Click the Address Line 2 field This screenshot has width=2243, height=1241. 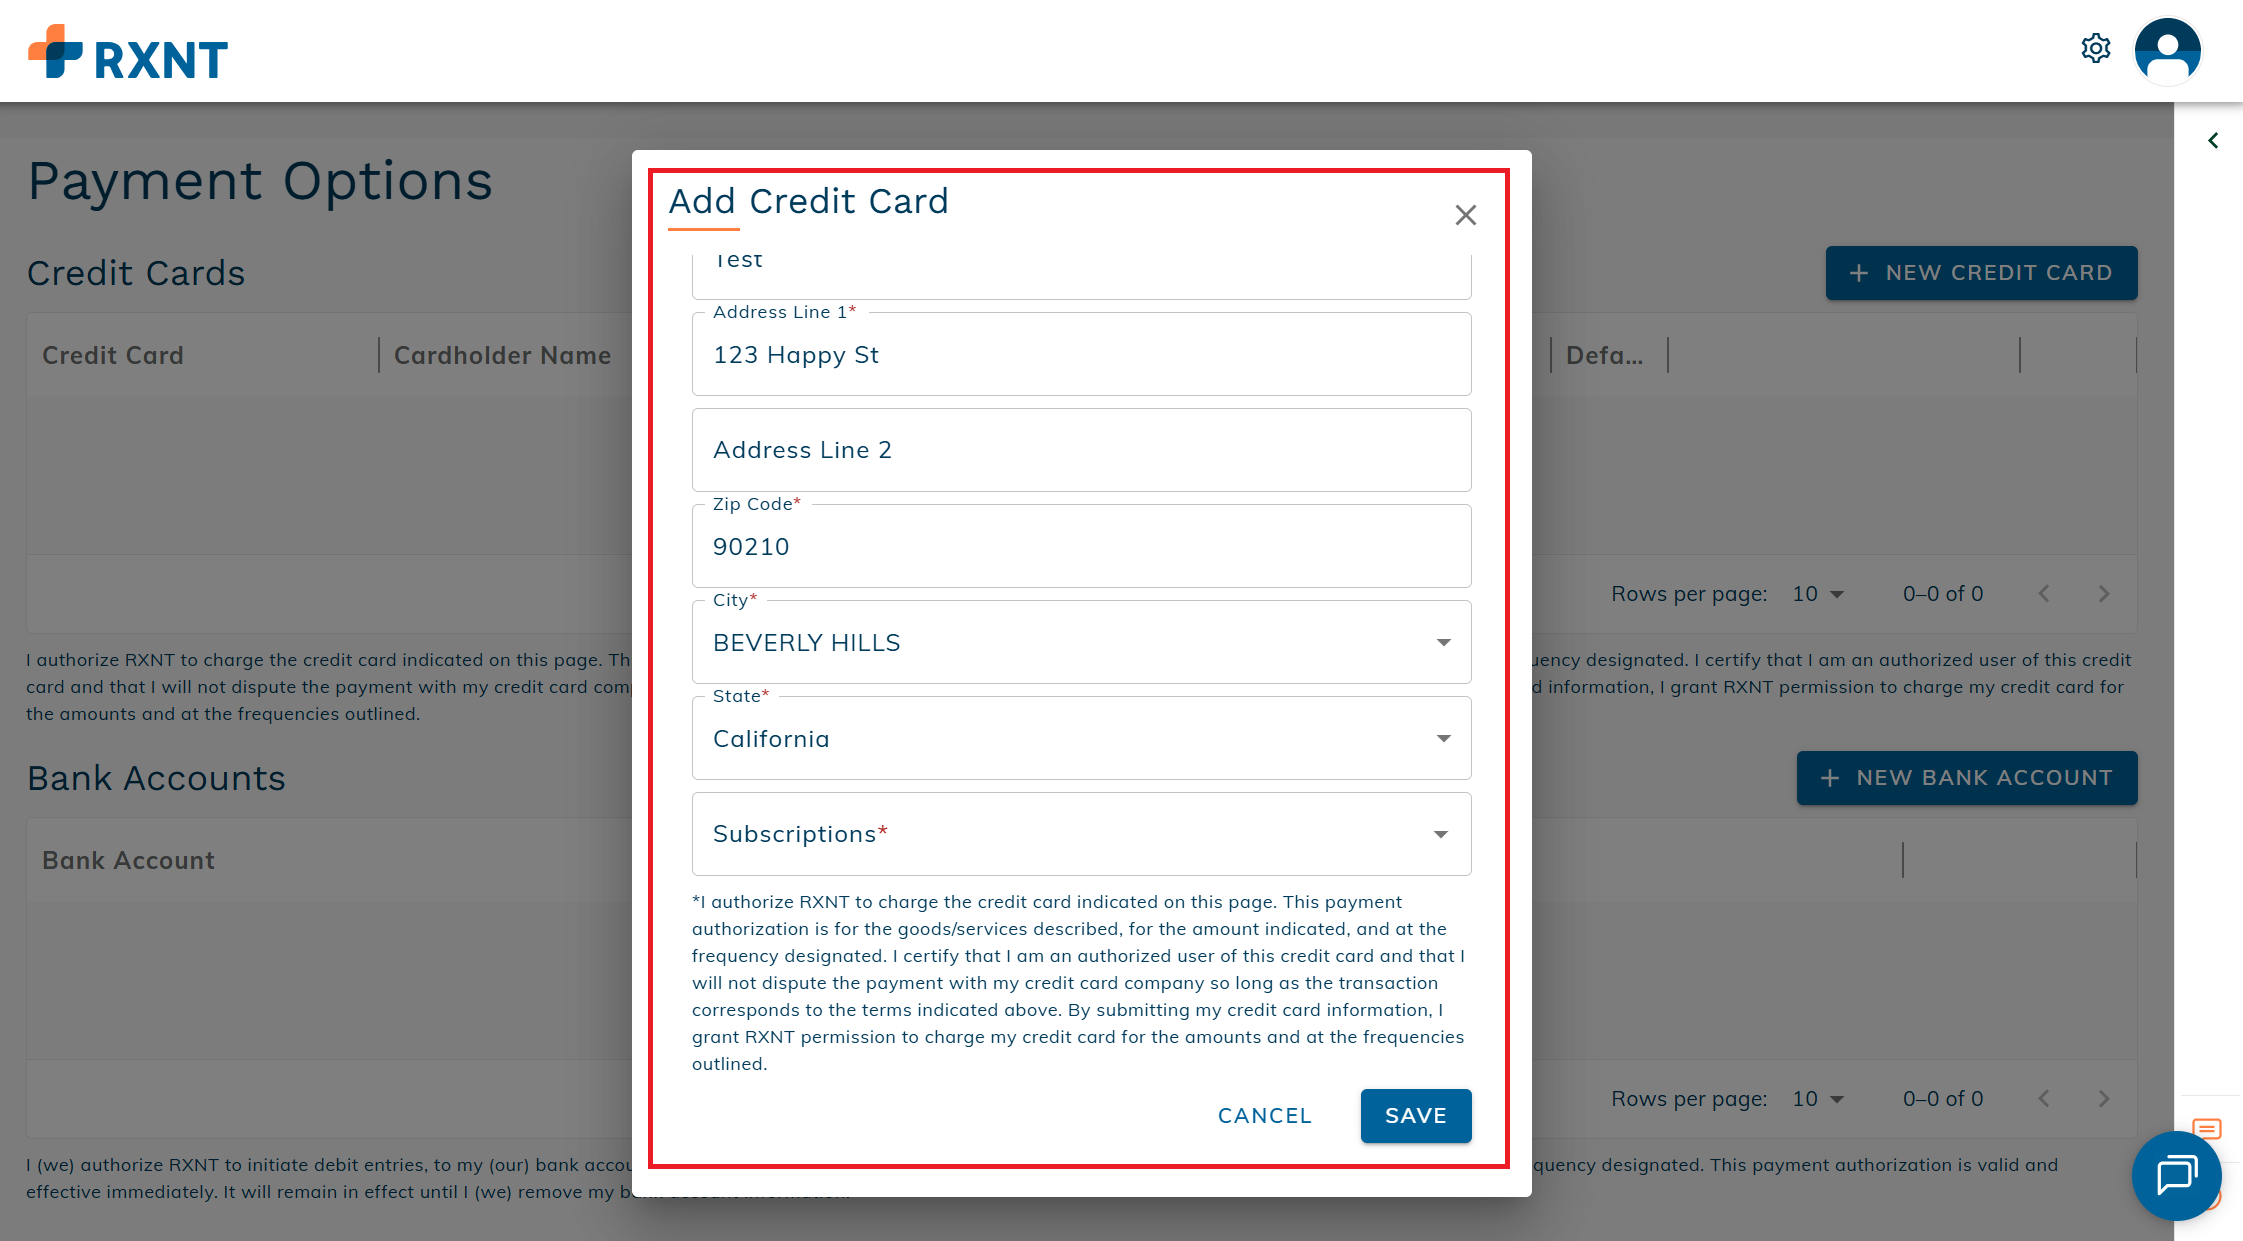[1081, 450]
